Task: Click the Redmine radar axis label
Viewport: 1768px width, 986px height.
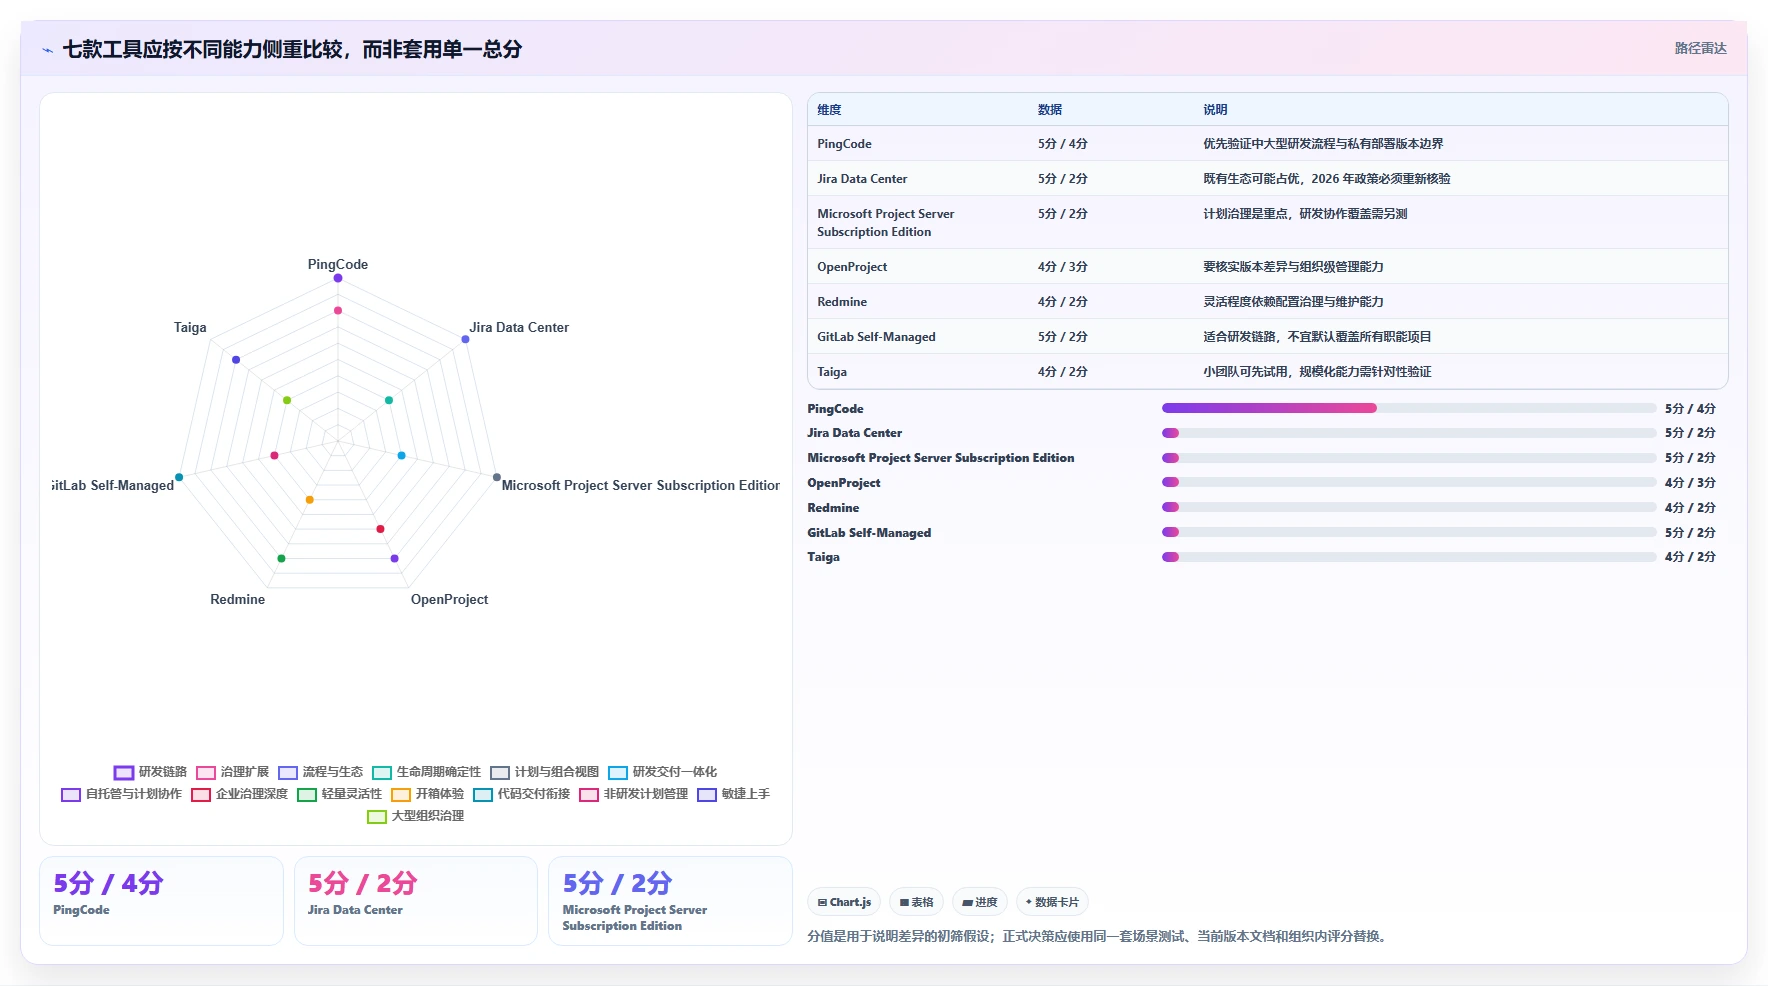Action: tap(237, 600)
